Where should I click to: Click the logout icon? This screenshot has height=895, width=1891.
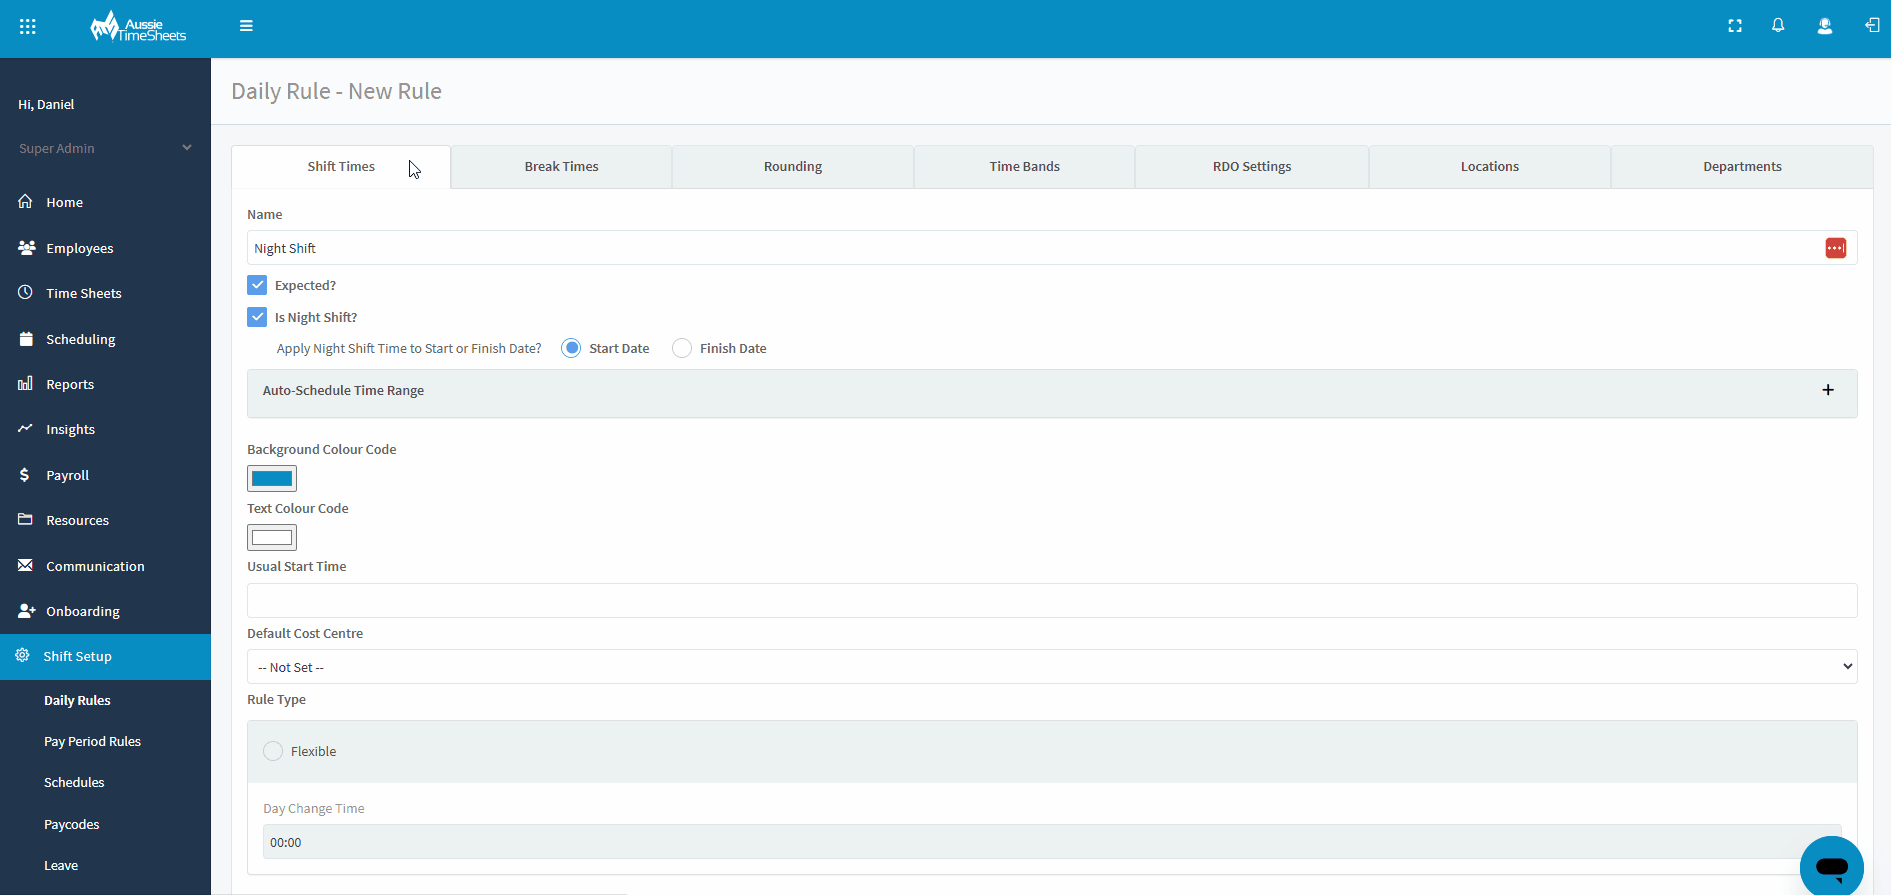tap(1872, 26)
